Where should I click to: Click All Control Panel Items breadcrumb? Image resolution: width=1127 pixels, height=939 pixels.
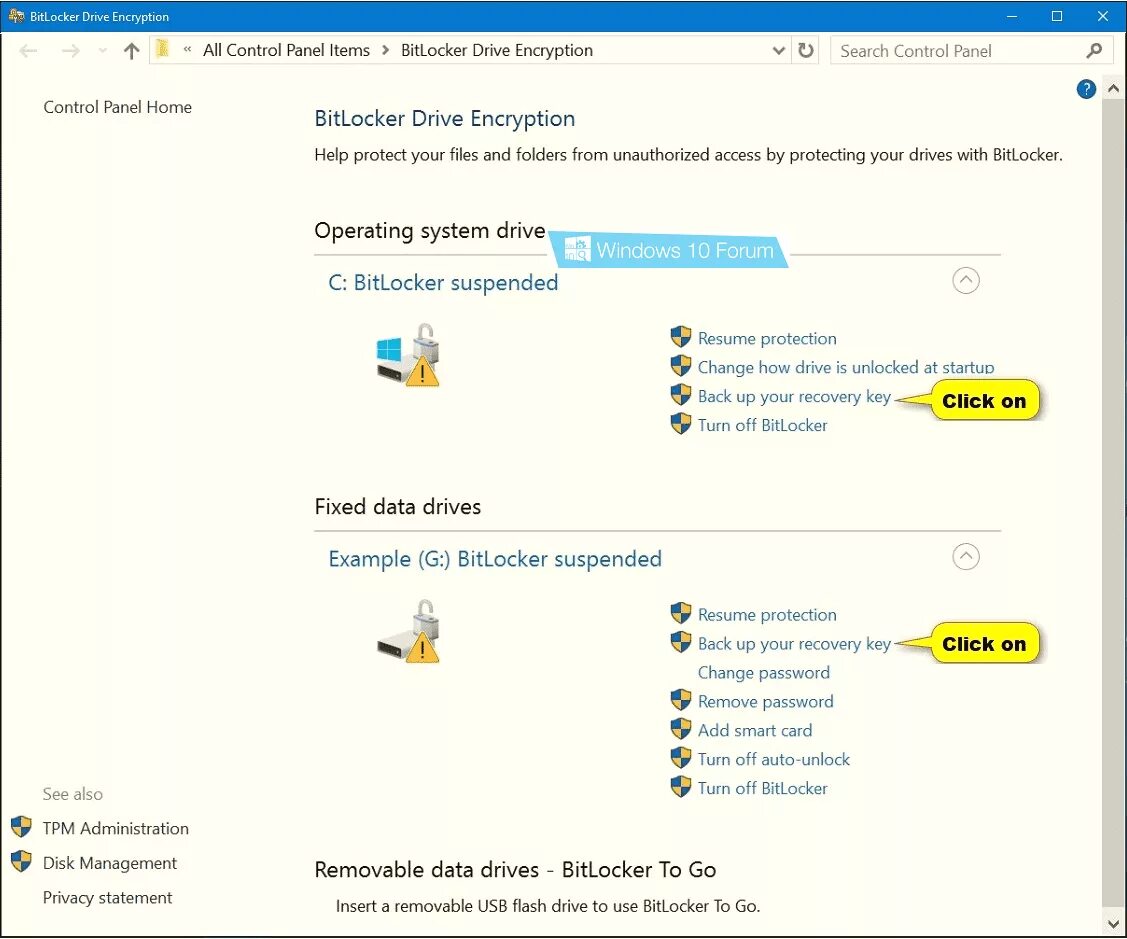(286, 50)
